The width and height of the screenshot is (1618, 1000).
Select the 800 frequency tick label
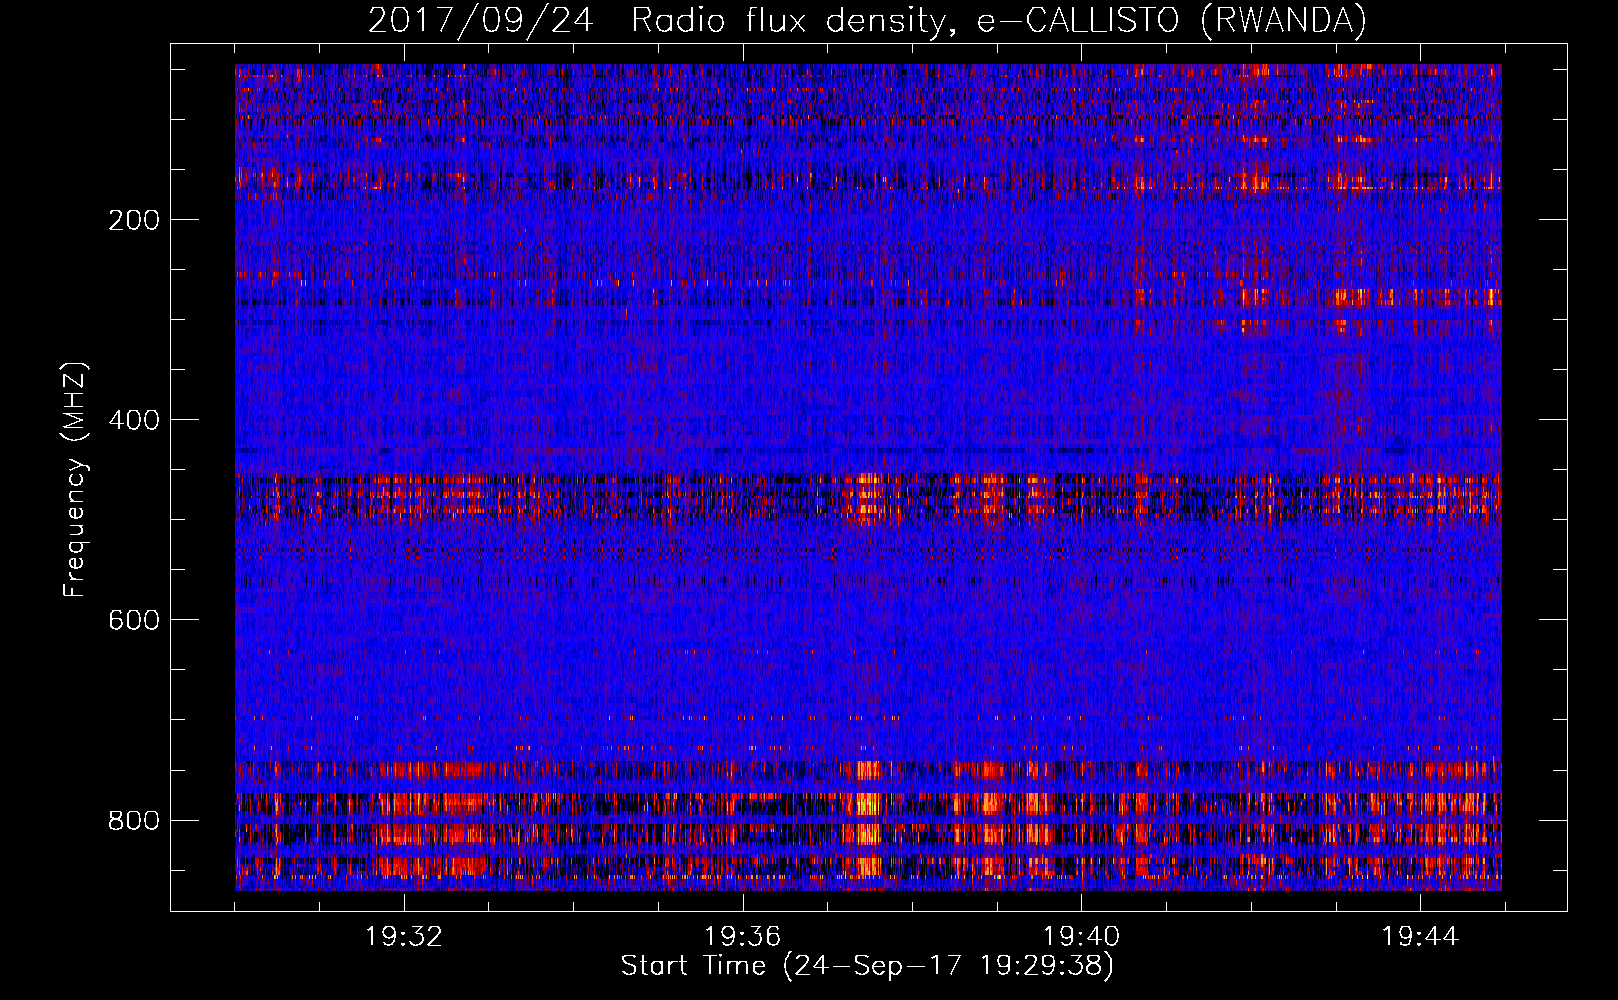coord(133,820)
